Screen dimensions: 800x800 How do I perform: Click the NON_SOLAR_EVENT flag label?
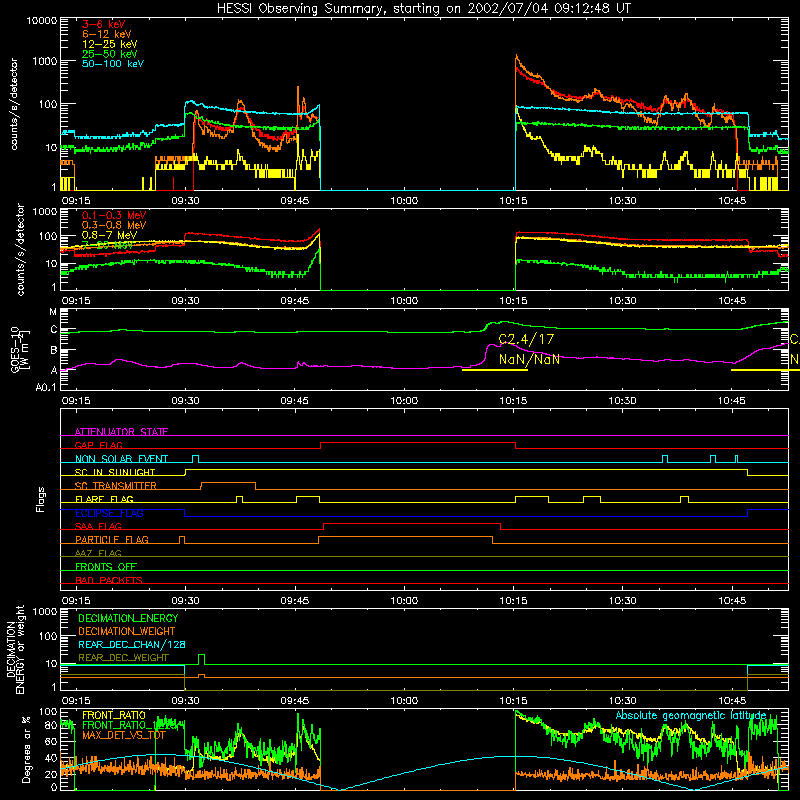tap(121, 459)
